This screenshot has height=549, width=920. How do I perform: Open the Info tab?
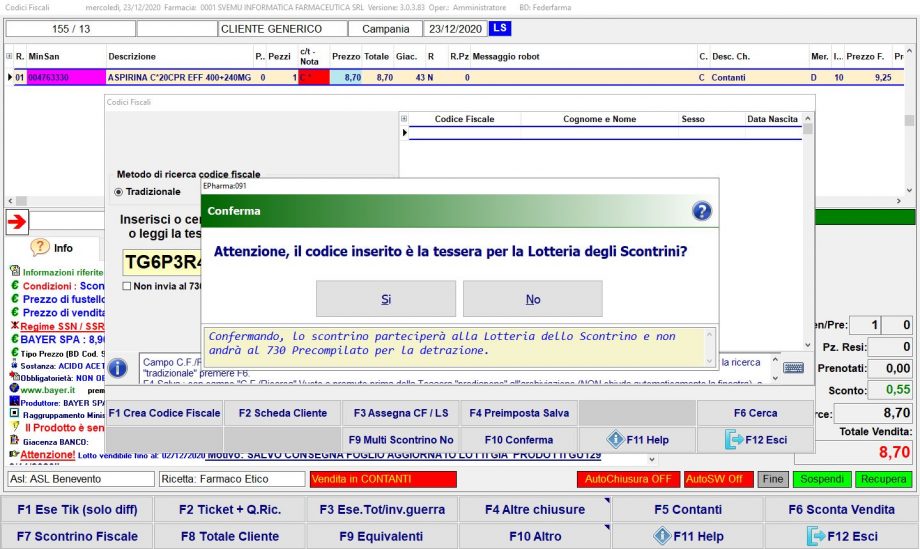pyautogui.click(x=54, y=248)
